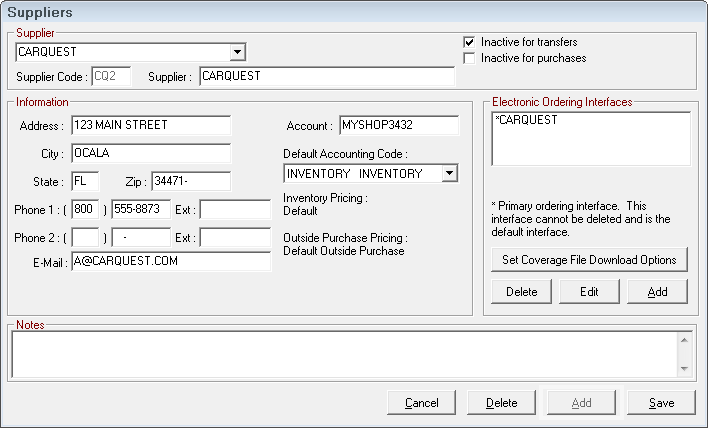Click the Zip code field
The width and height of the screenshot is (708, 428).
(190, 182)
